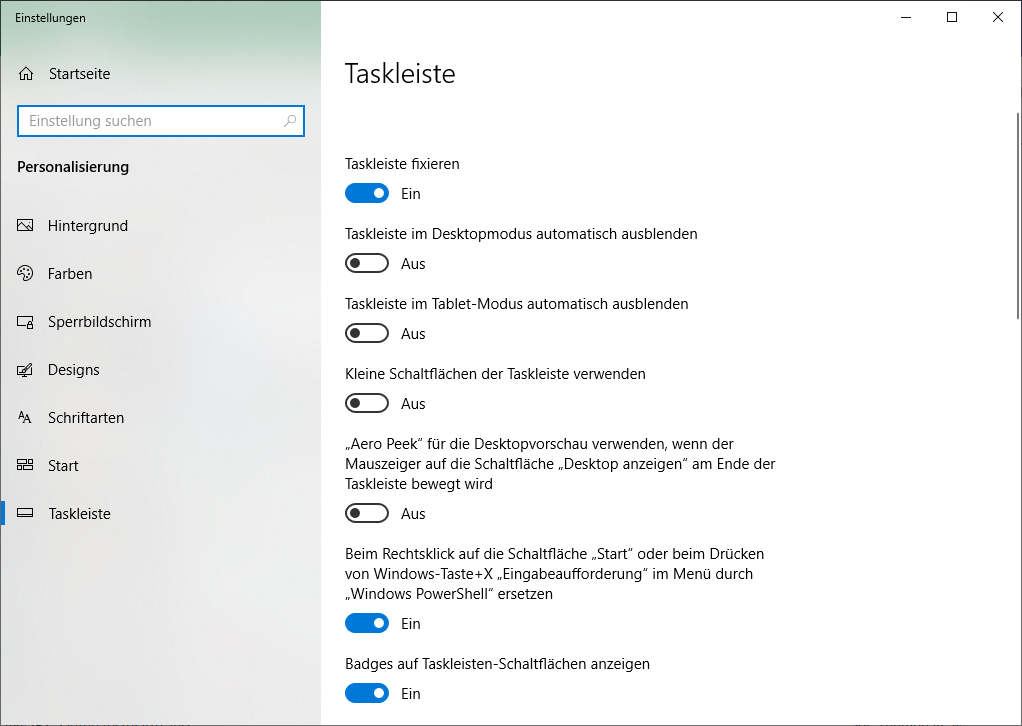This screenshot has width=1022, height=726.
Task: Open Hintergrund settings via its image icon
Action: (25, 225)
